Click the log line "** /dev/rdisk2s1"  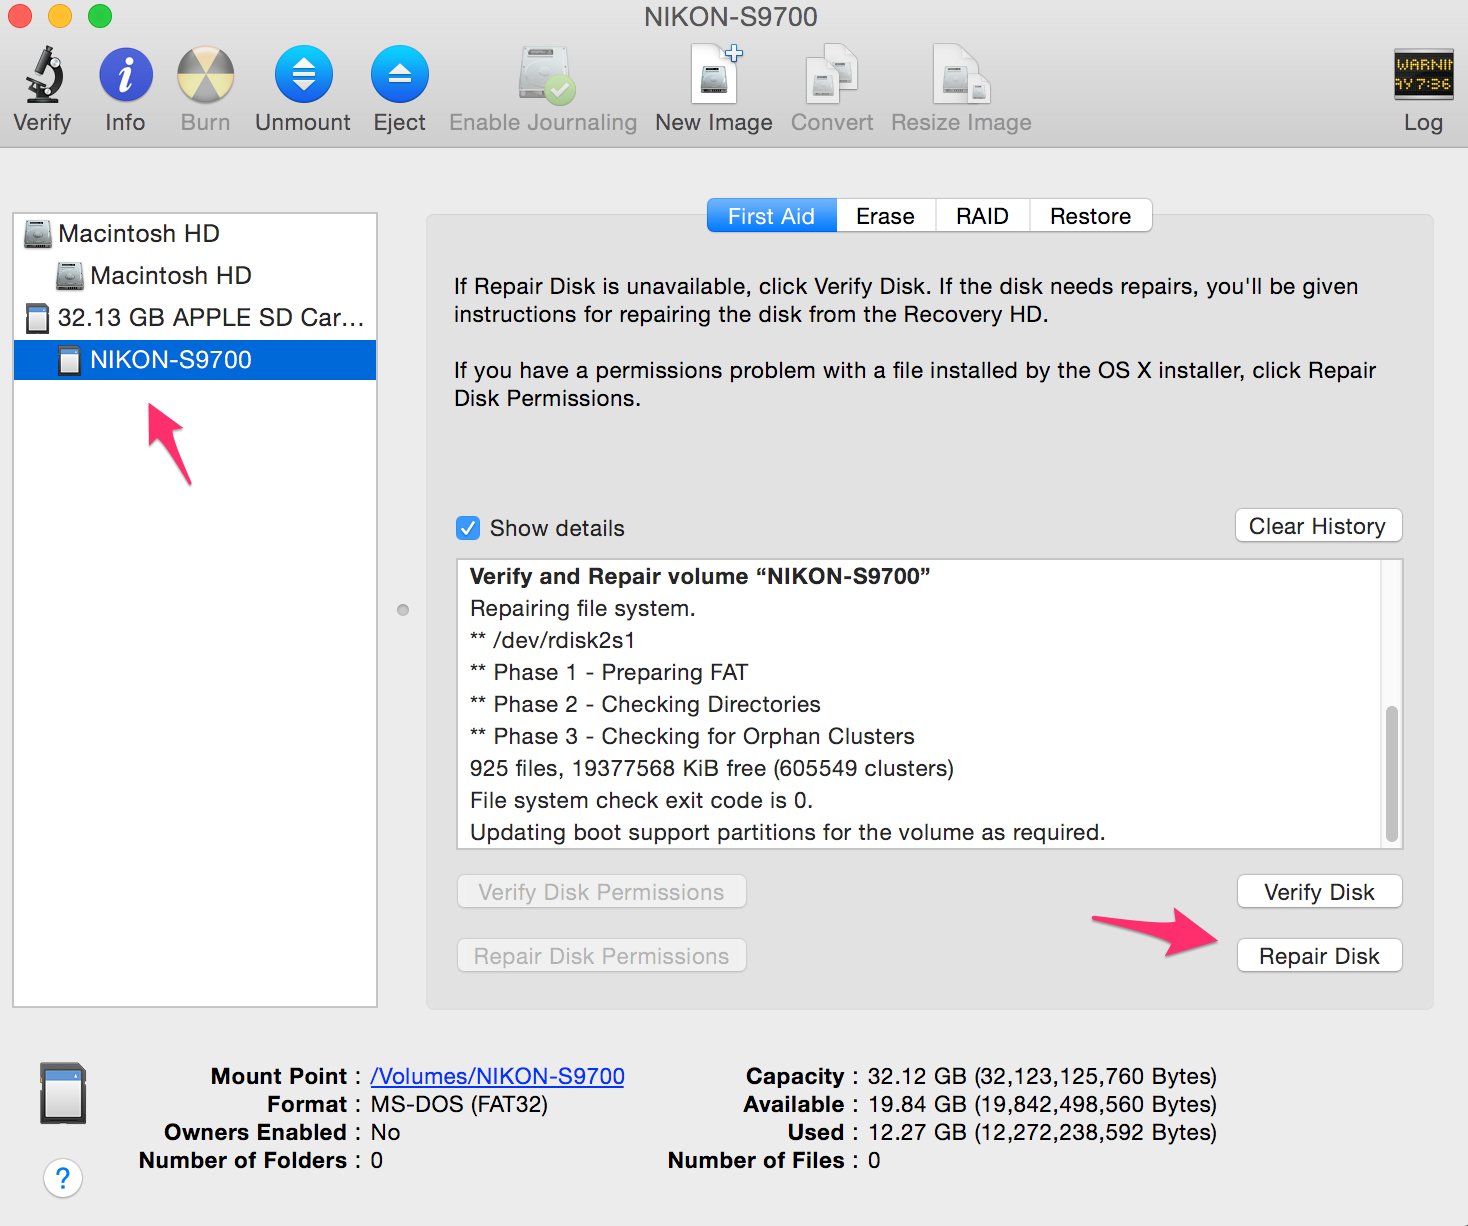552,640
